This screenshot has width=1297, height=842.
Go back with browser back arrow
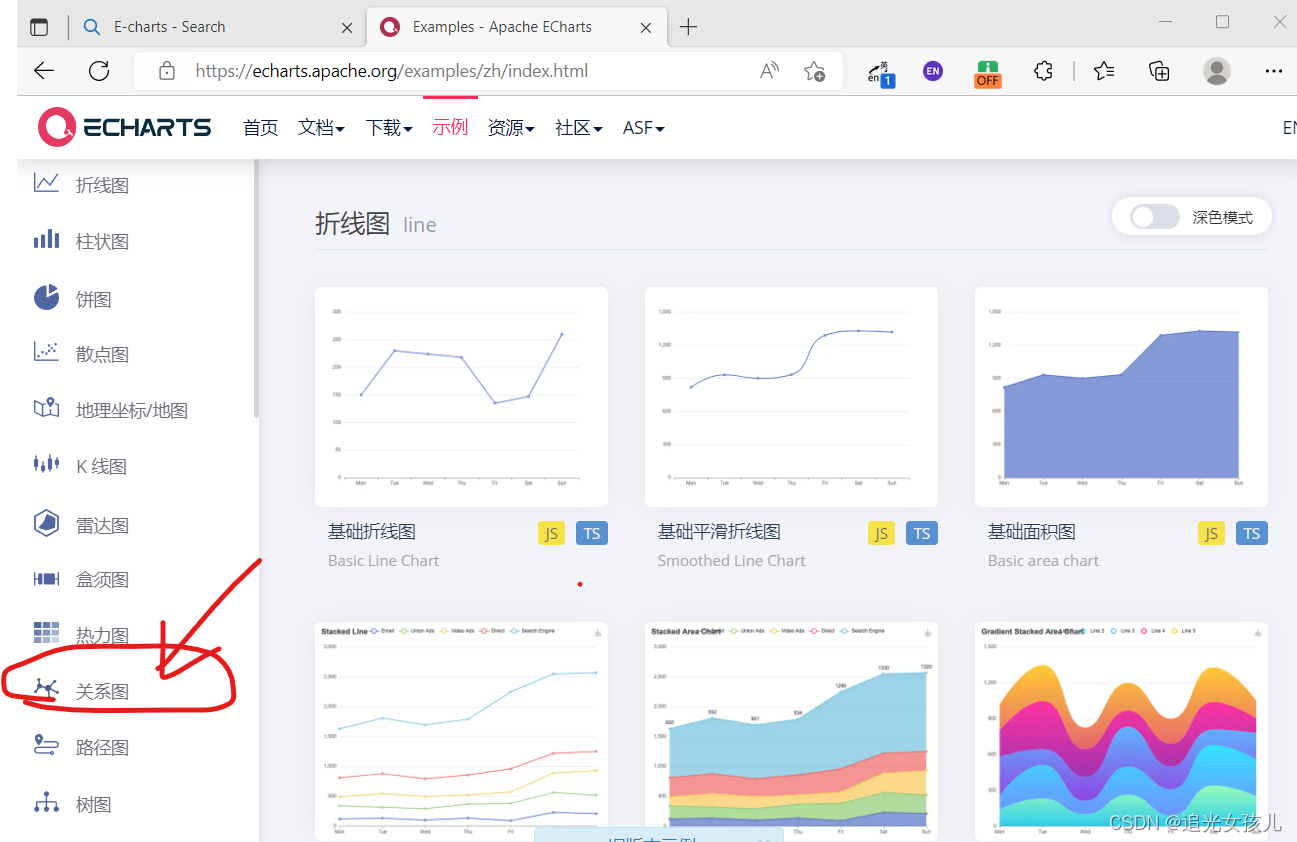pos(44,70)
